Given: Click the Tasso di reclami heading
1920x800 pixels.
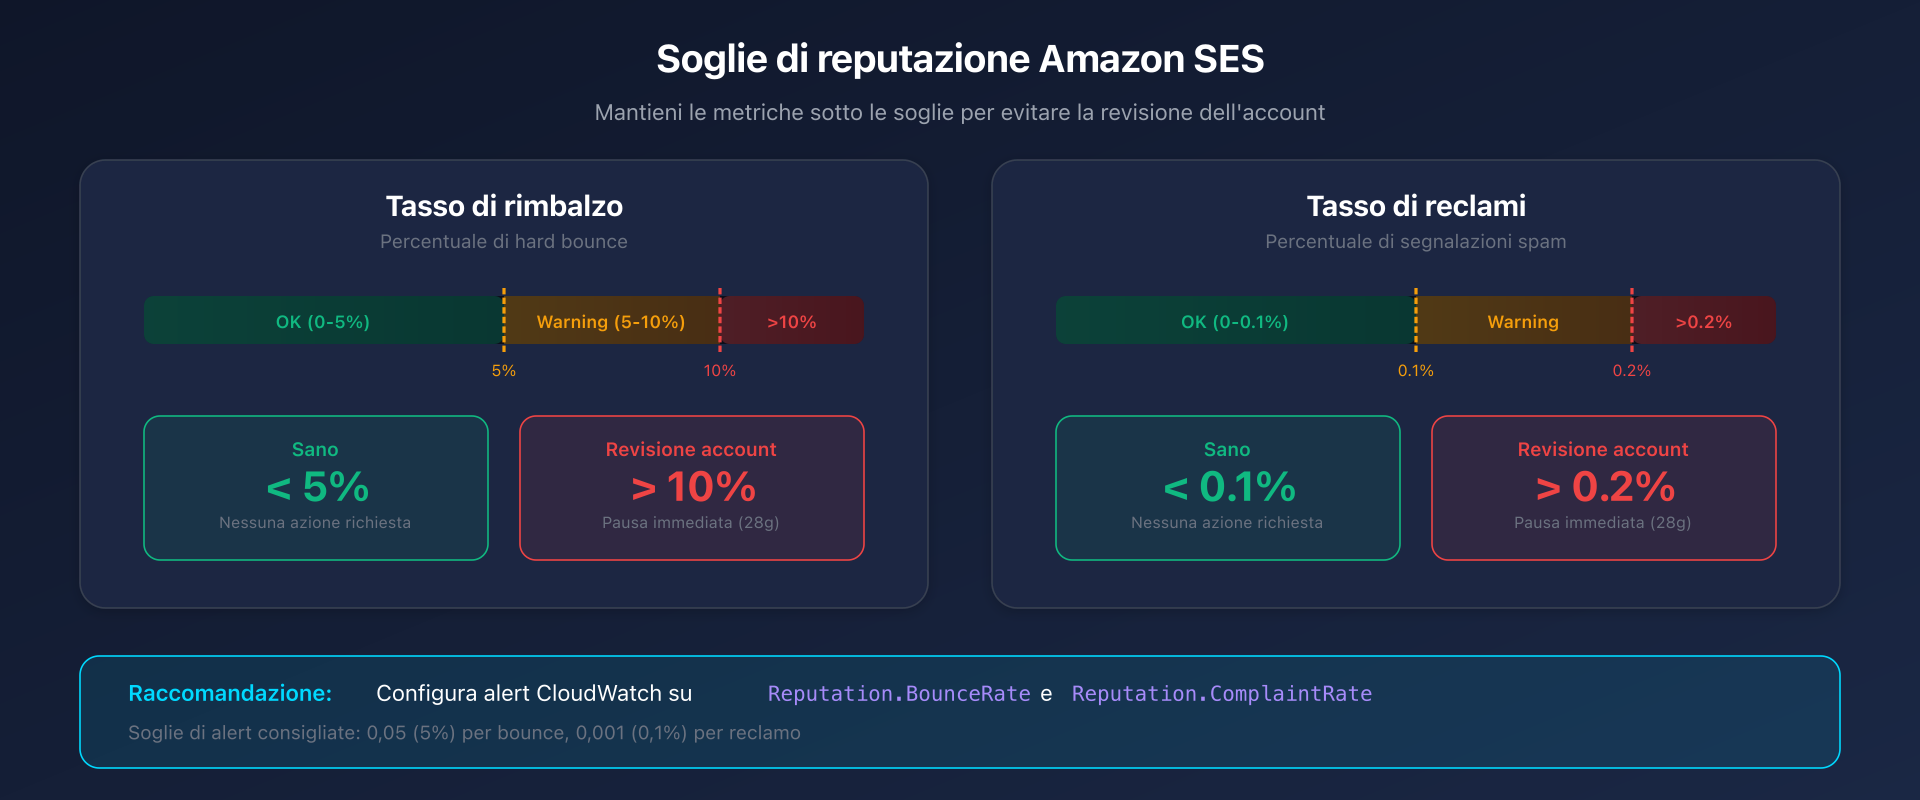Looking at the screenshot, I should pyautogui.click(x=1416, y=206).
